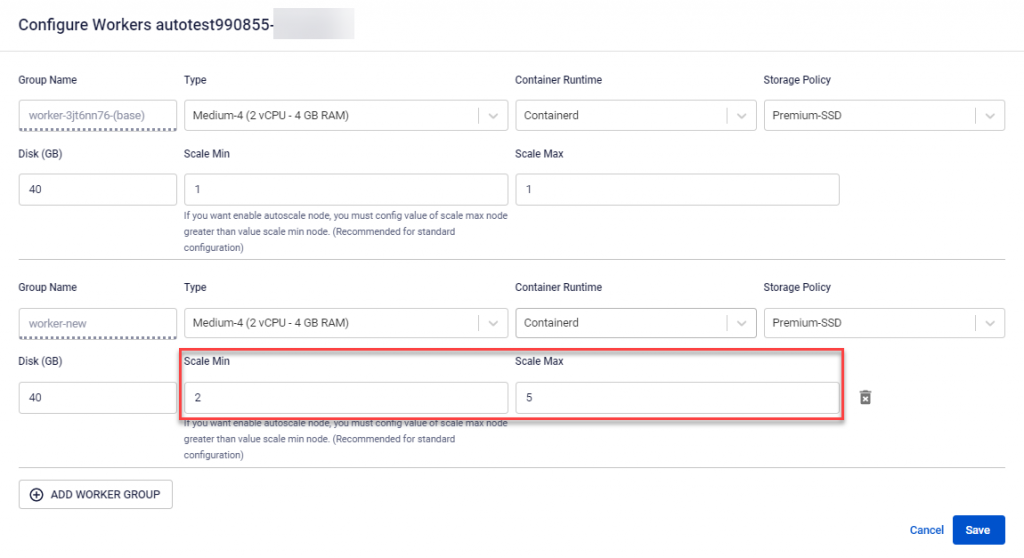
Task: Click the first group's Scale Min field
Action: tap(345, 189)
